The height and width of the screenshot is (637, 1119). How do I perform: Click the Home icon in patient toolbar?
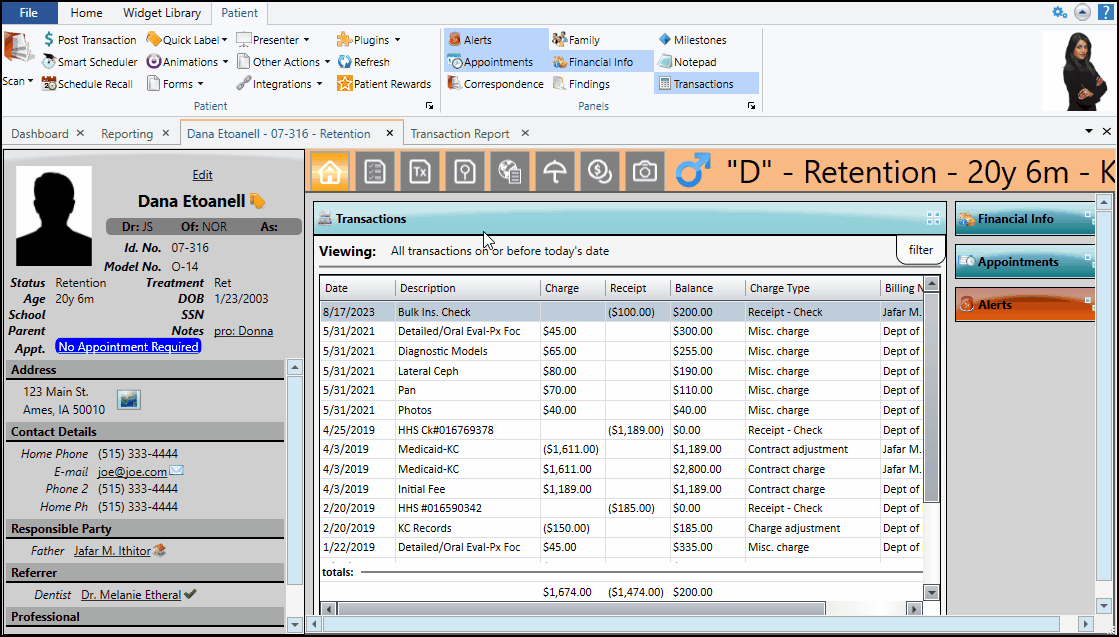pos(330,172)
